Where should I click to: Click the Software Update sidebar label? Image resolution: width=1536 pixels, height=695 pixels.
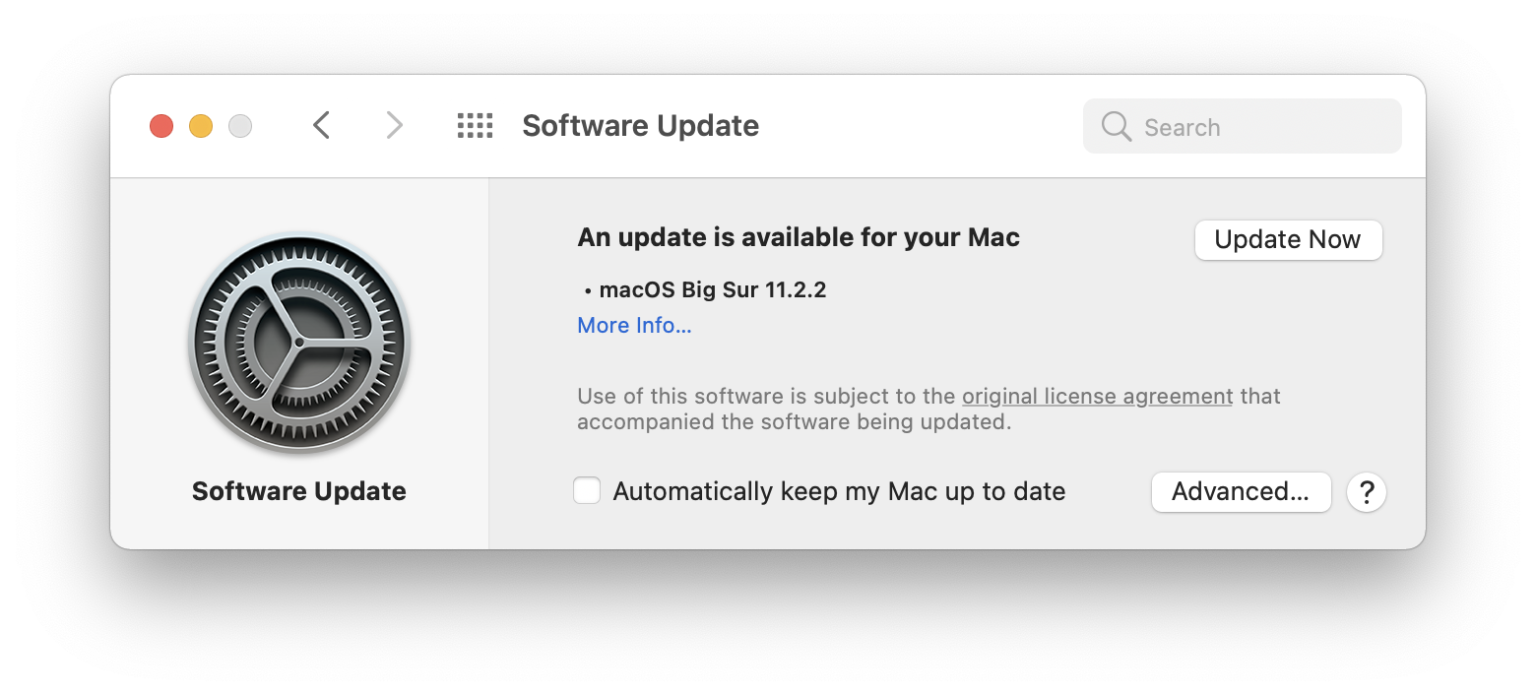click(x=299, y=491)
